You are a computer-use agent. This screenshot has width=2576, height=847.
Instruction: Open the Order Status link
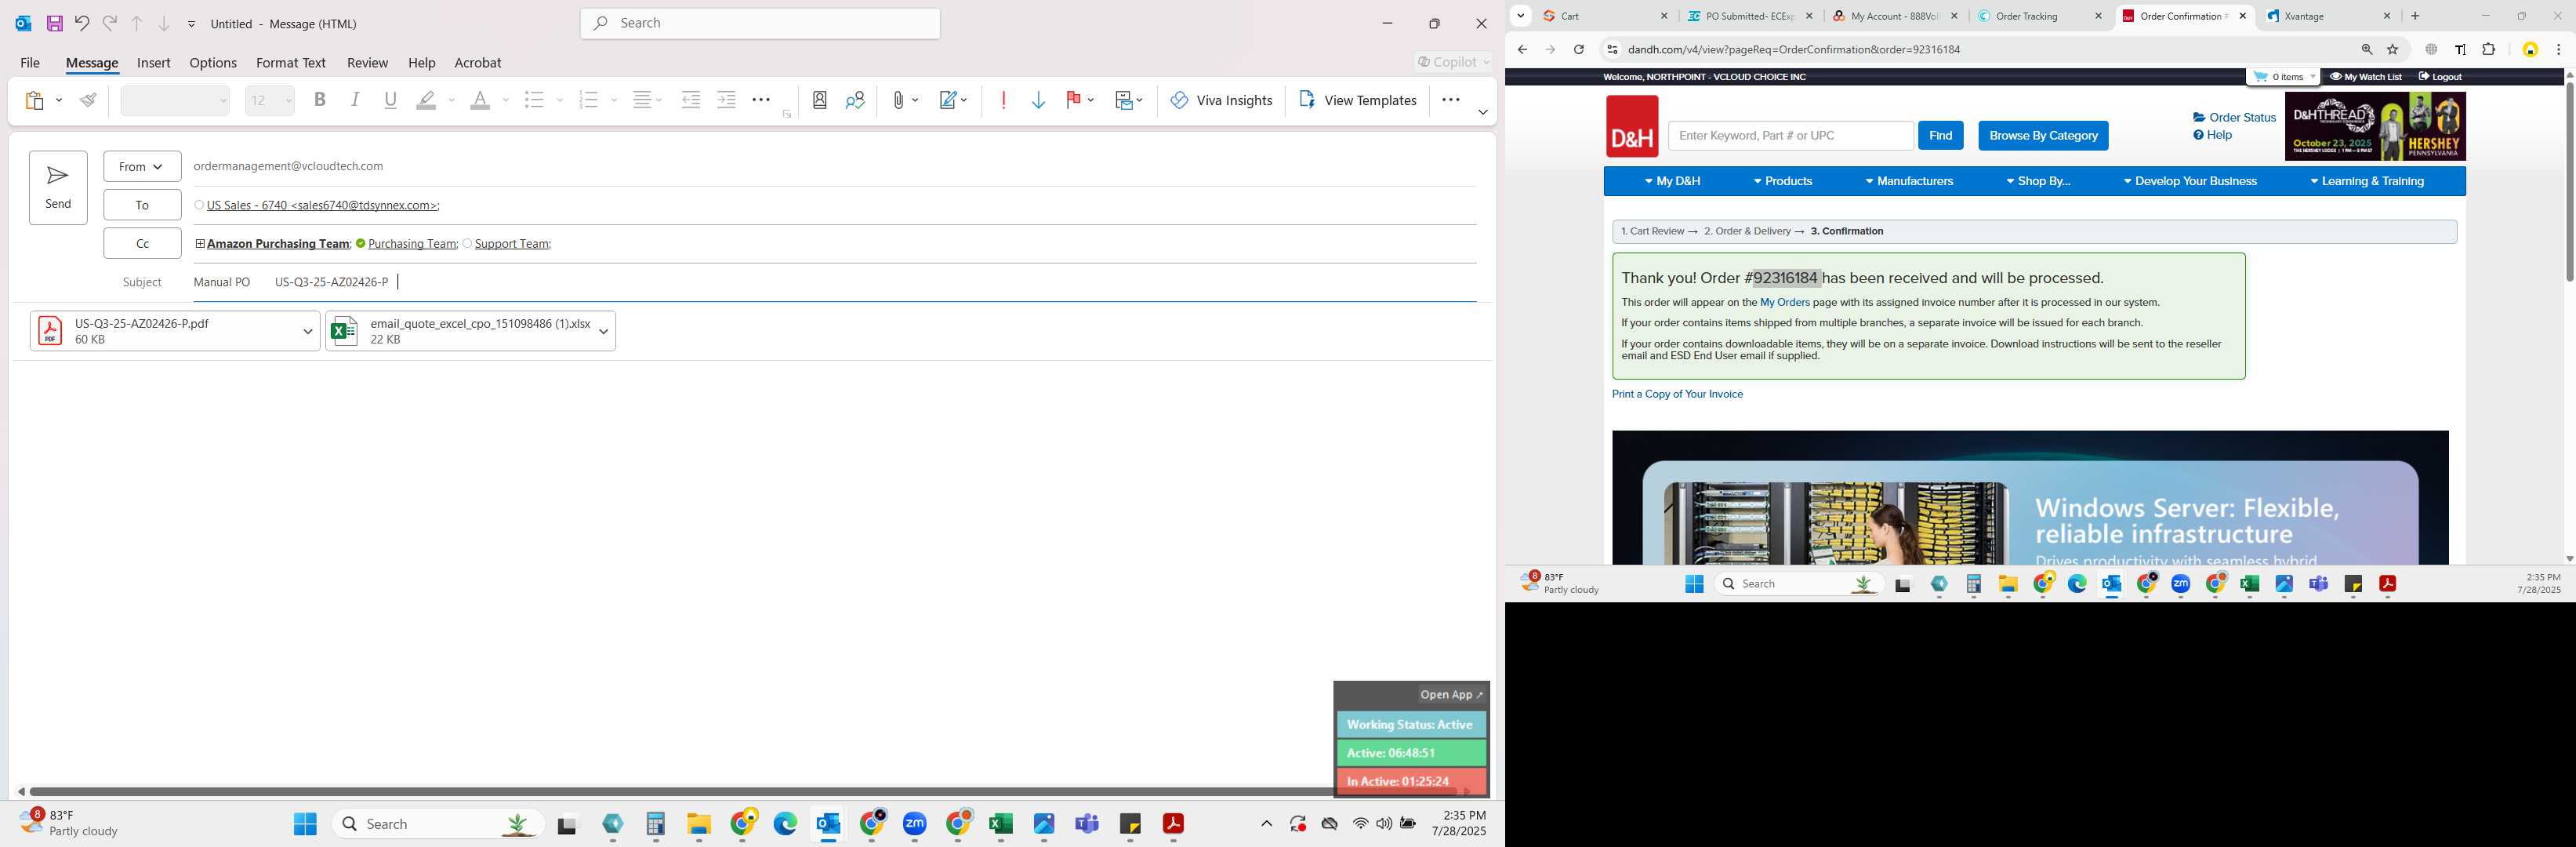tap(2234, 117)
